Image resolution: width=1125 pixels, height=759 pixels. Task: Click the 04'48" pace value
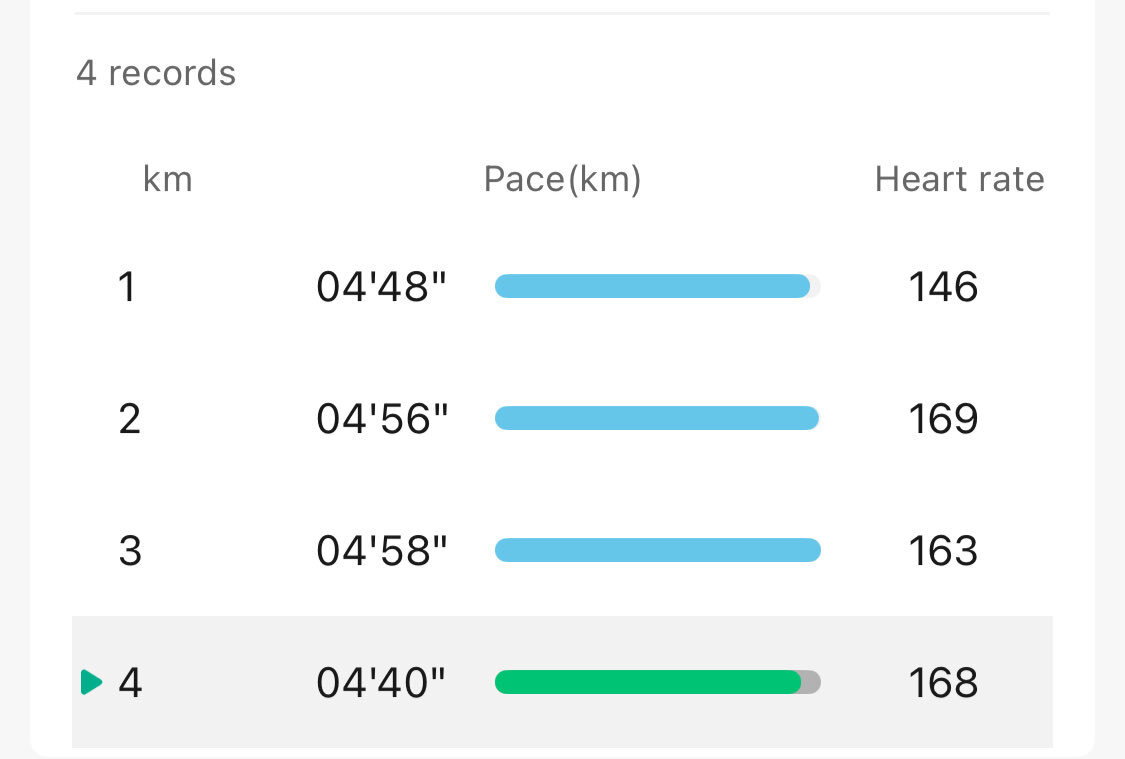(381, 287)
